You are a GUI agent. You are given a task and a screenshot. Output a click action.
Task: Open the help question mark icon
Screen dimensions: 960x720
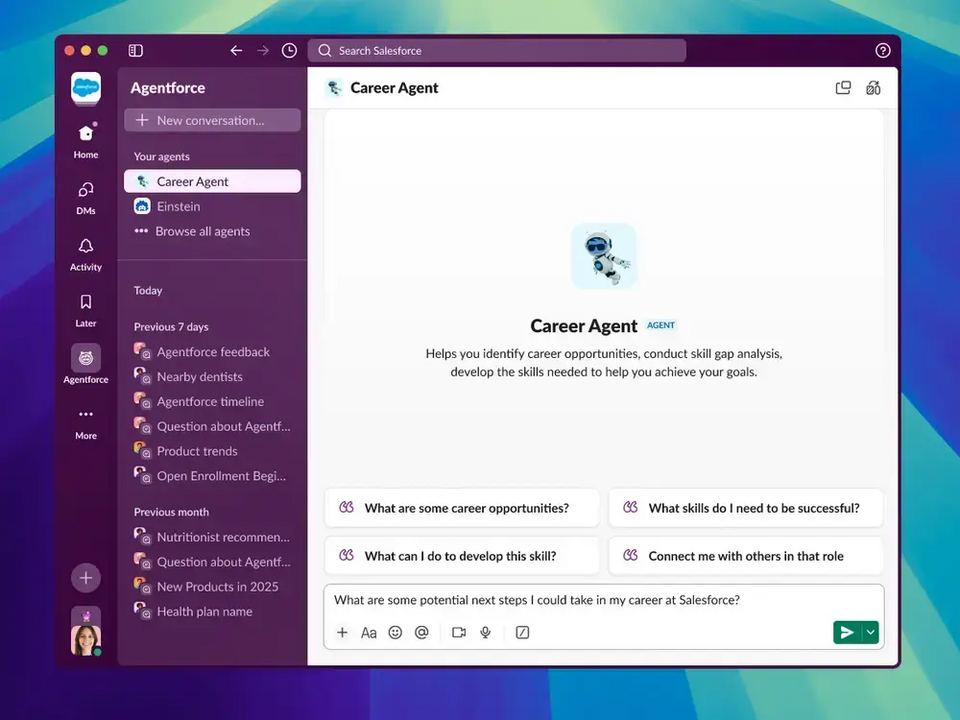click(x=882, y=50)
